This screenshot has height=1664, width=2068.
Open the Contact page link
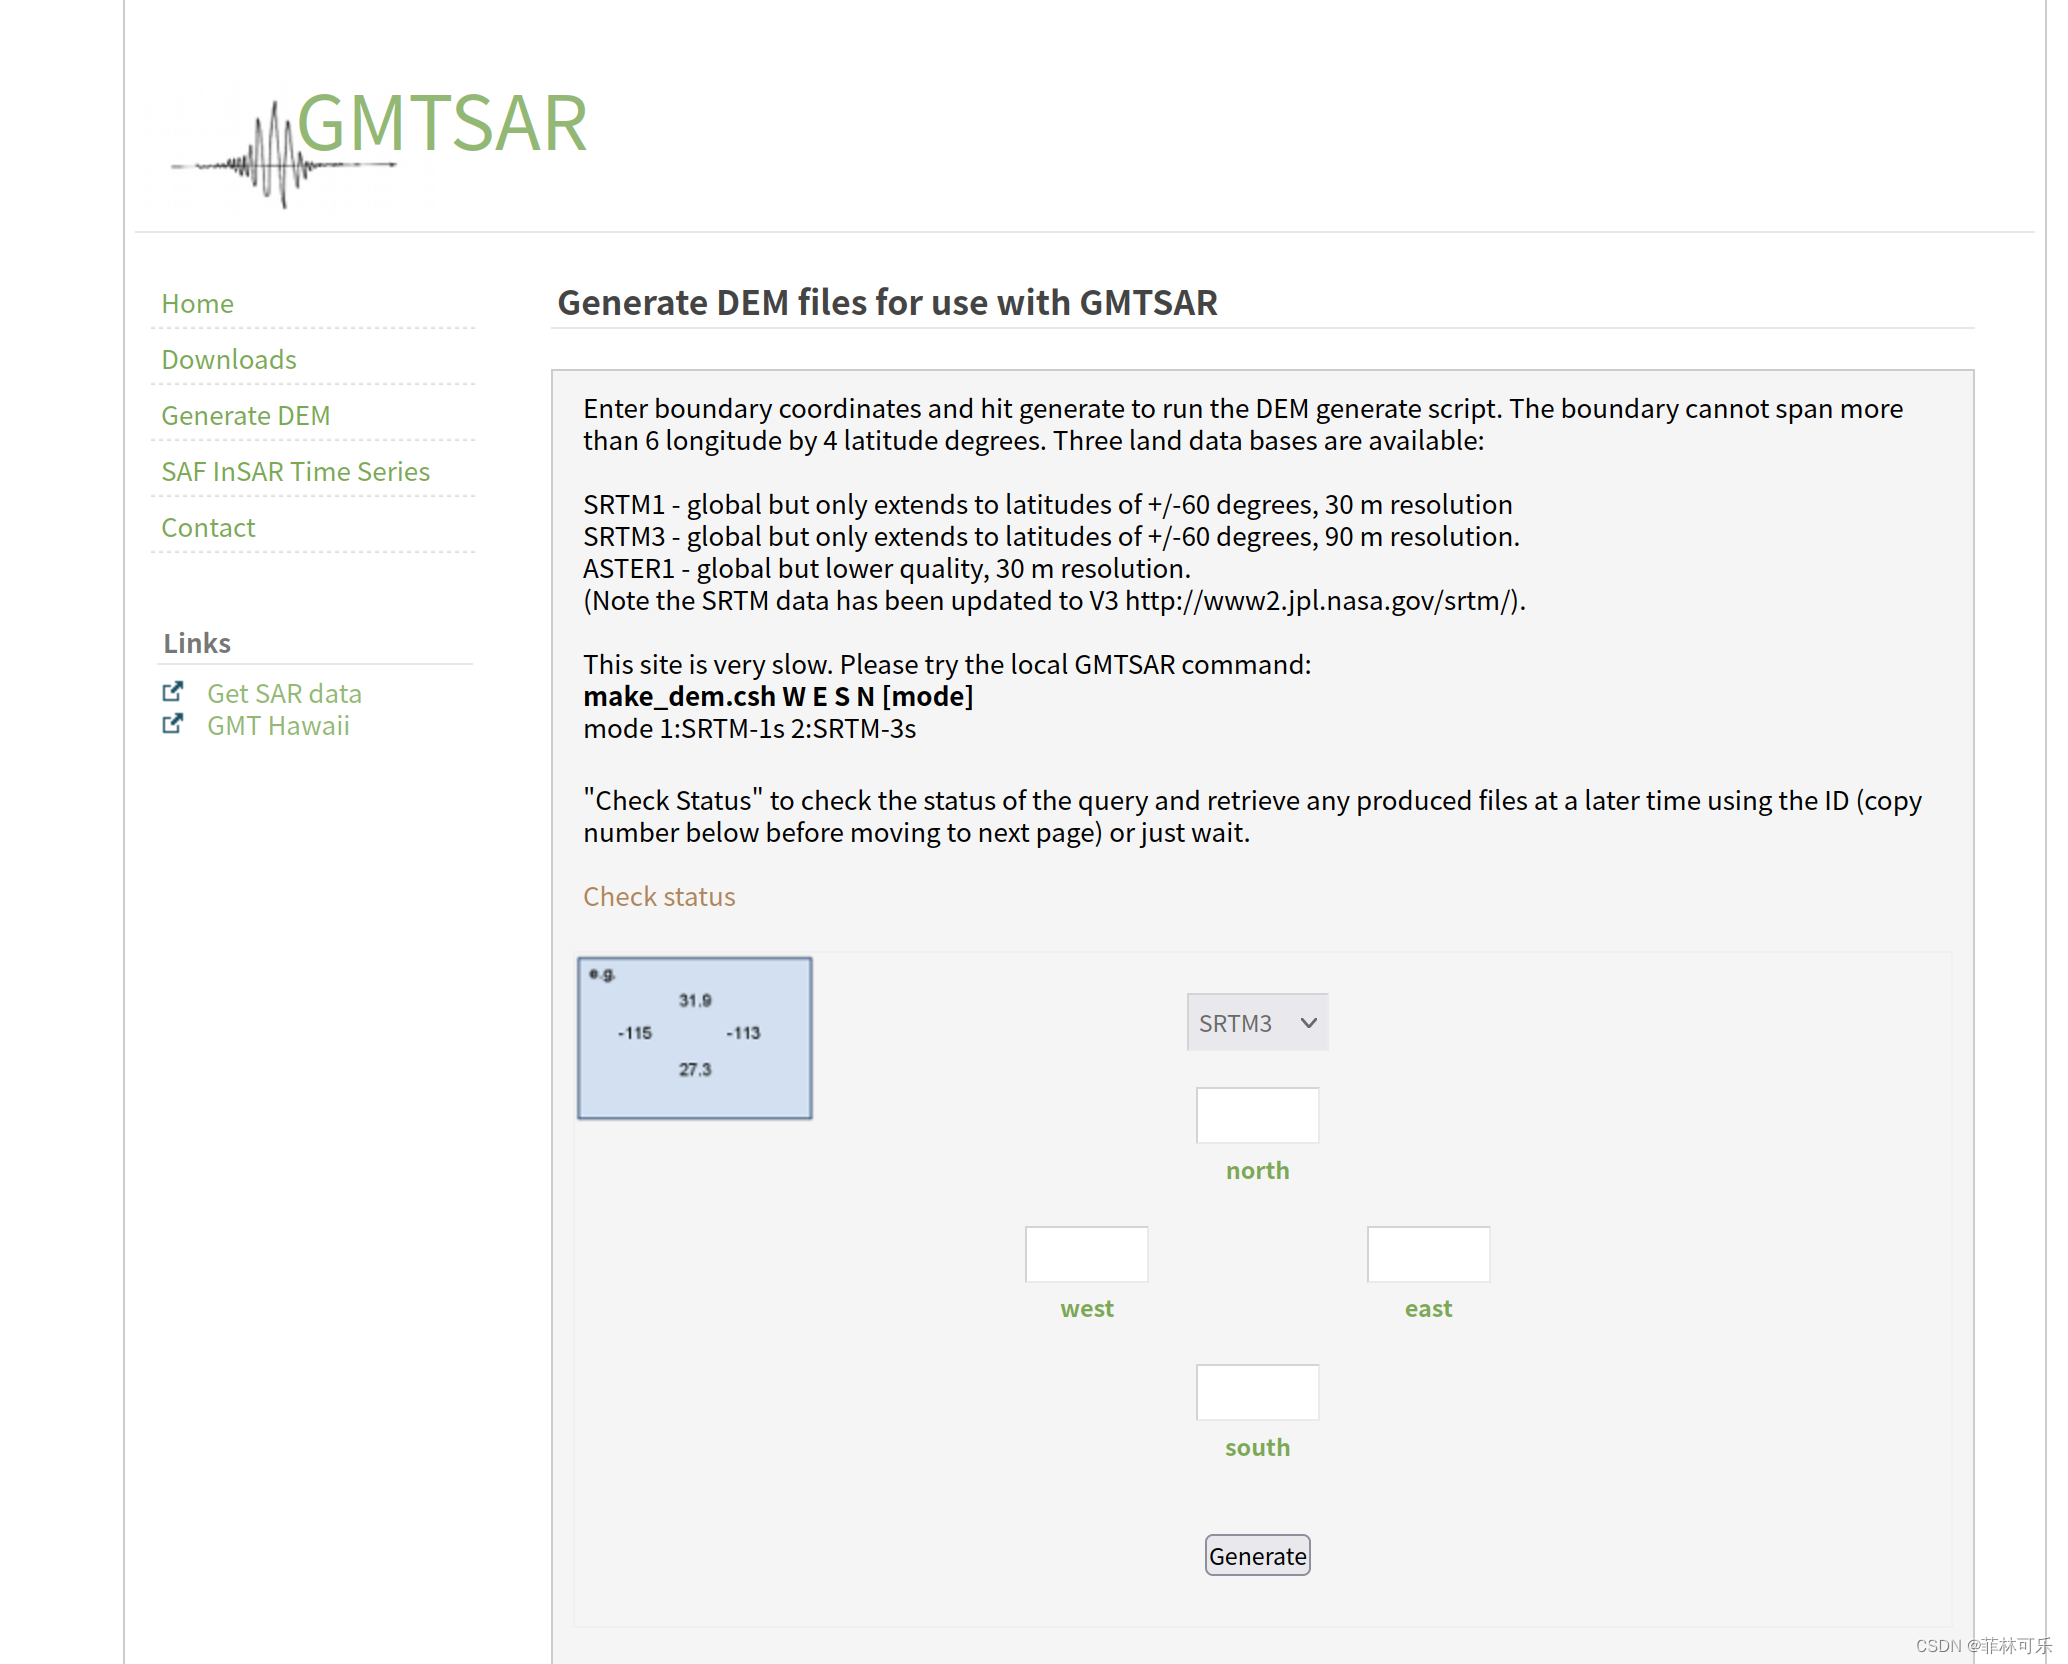coord(208,528)
